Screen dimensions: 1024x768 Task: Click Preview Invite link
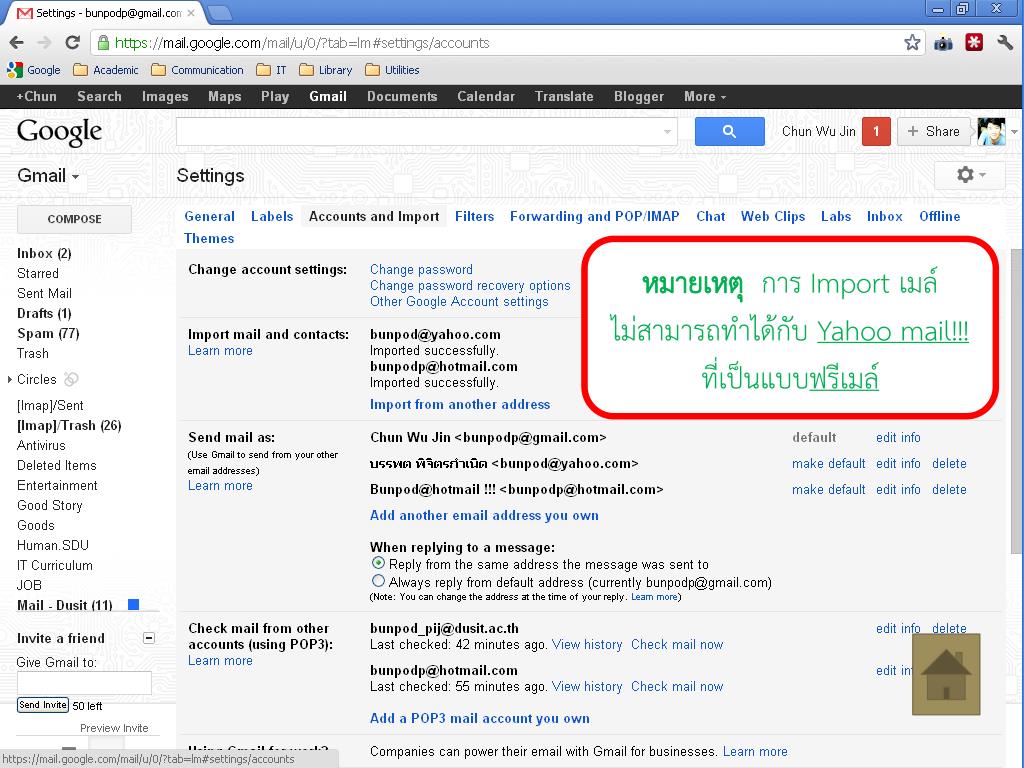[114, 728]
